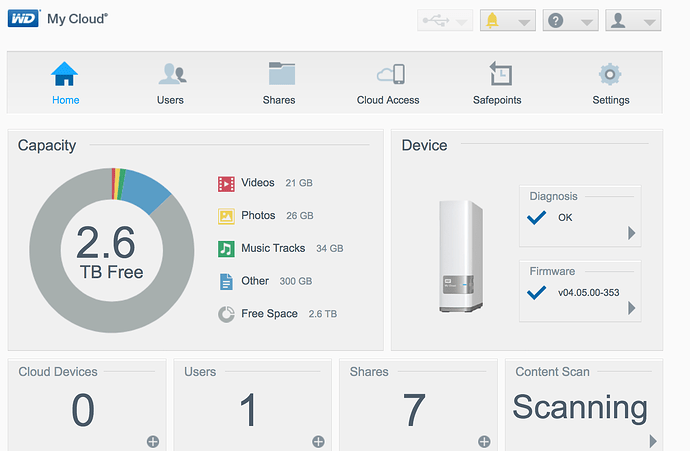Open the alerts bell dropdown

[x=508, y=20]
